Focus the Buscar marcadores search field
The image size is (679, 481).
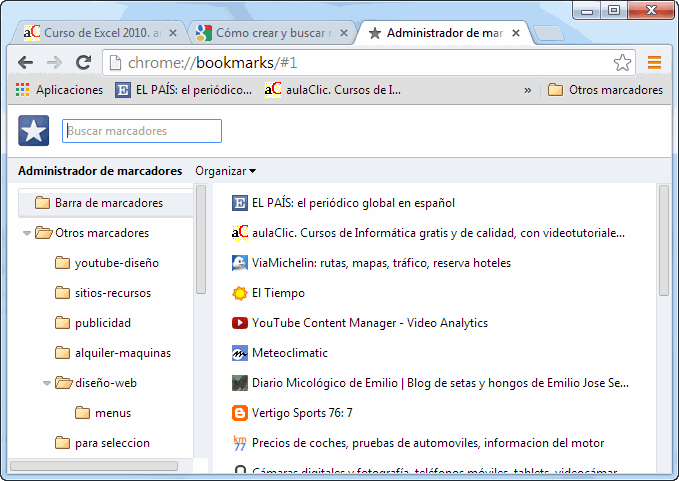pyautogui.click(x=142, y=131)
